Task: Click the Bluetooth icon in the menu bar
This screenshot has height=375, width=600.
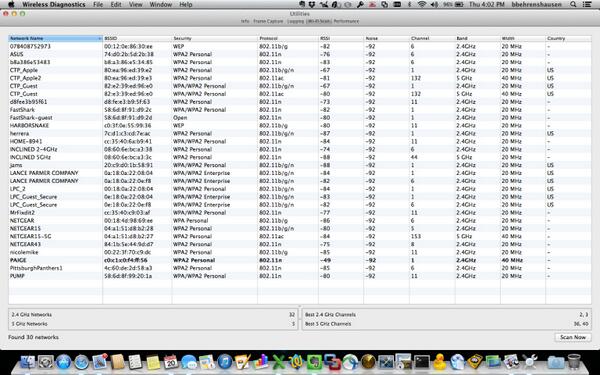Action: pos(409,5)
